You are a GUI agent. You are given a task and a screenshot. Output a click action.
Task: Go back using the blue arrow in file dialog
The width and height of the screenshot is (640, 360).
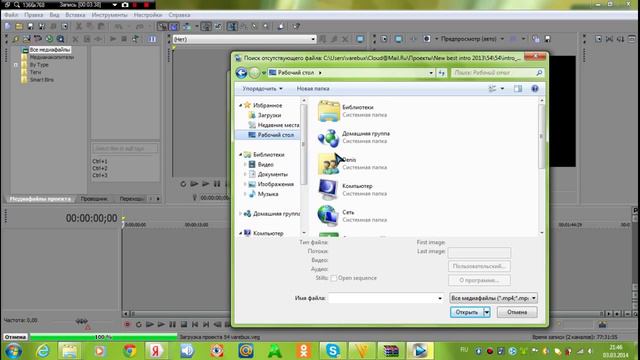(x=241, y=73)
